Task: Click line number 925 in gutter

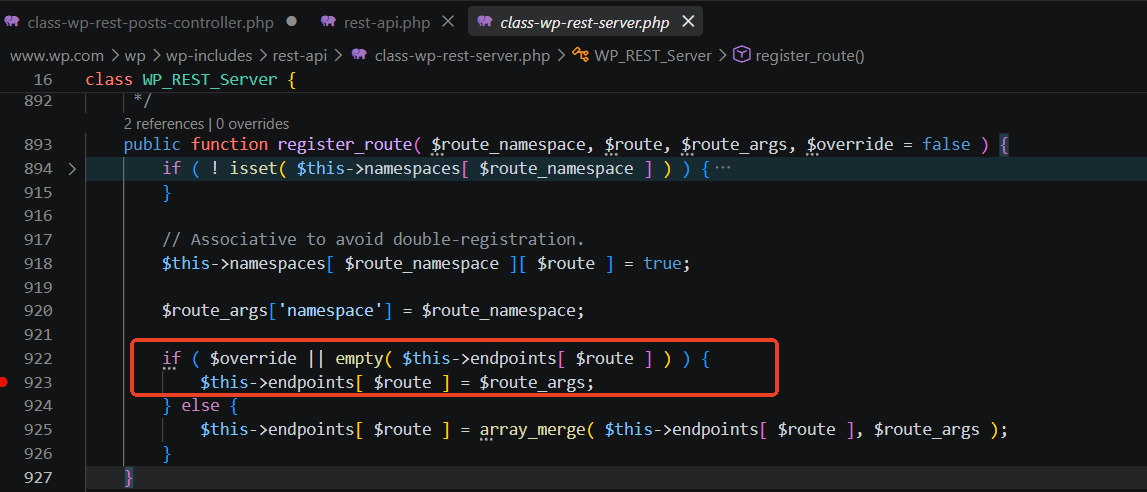Action: (x=37, y=429)
